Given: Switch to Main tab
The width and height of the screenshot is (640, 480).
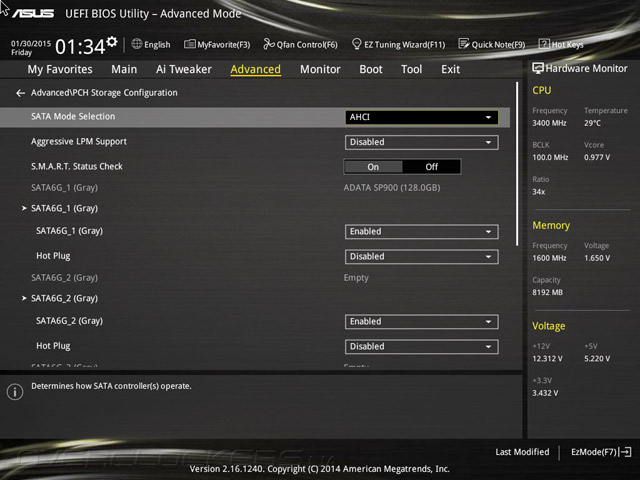Looking at the screenshot, I should (x=124, y=69).
